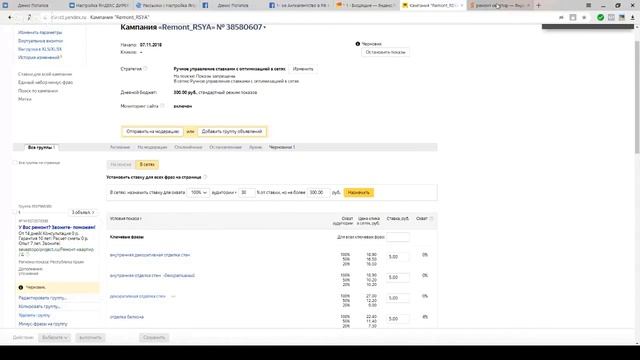This screenshot has width=640, height=360.
Task: Open Удалить группу link
Action: click(x=34, y=315)
